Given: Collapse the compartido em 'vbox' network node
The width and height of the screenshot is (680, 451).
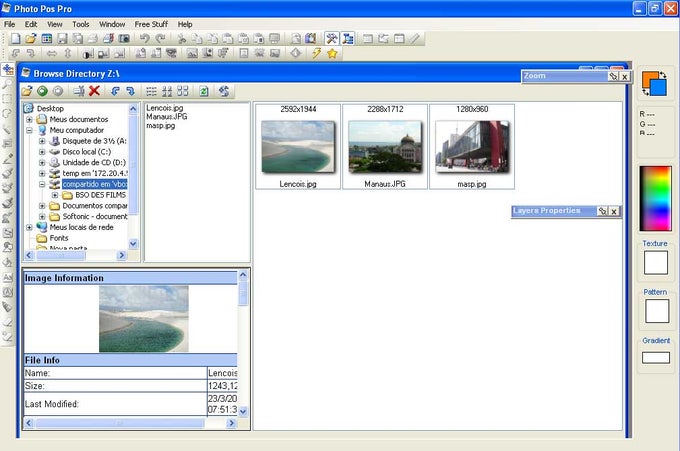Looking at the screenshot, I should 42,184.
